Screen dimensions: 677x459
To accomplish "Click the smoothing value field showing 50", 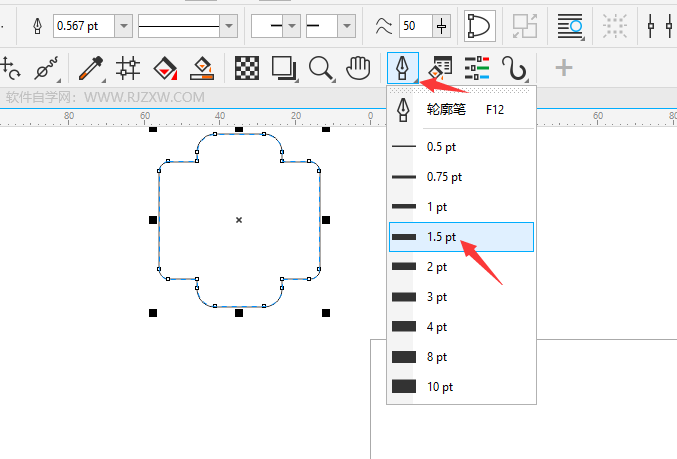I will [x=416, y=26].
